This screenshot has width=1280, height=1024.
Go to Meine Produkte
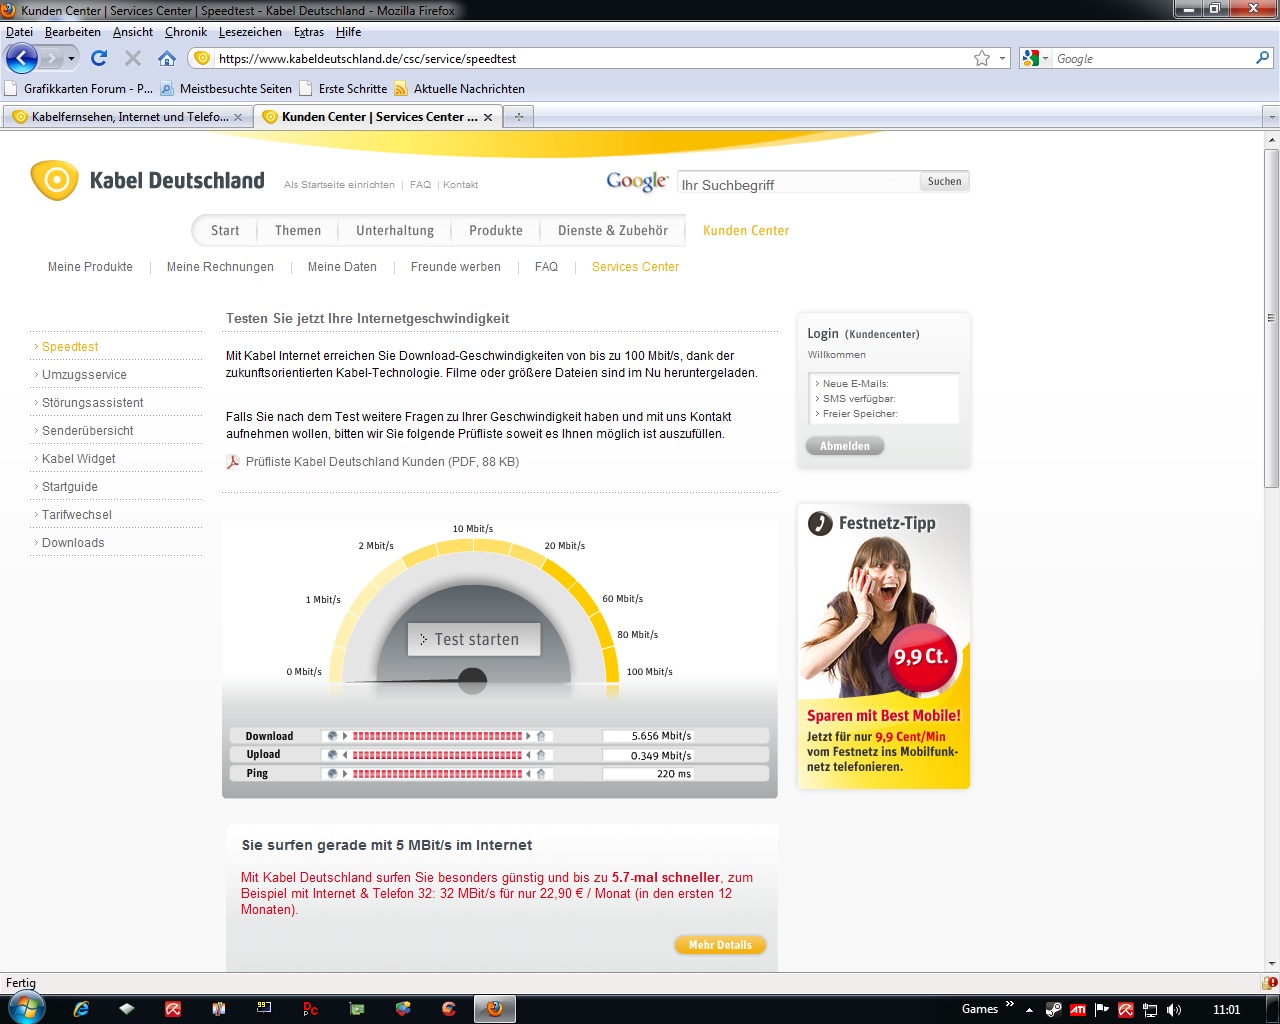[x=90, y=267]
